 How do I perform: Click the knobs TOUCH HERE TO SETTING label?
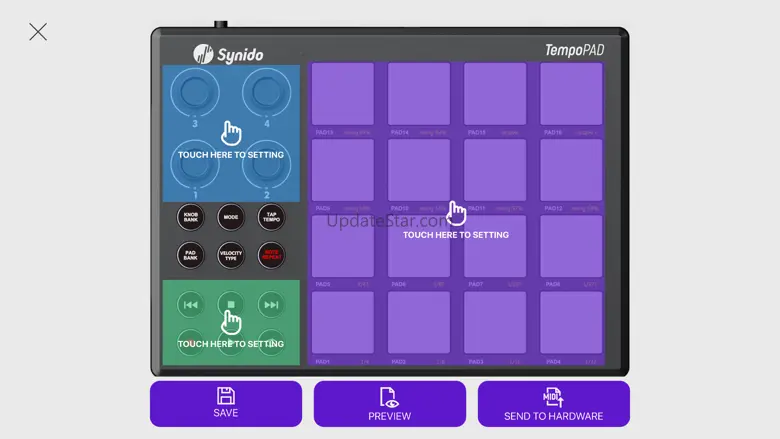(x=231, y=155)
